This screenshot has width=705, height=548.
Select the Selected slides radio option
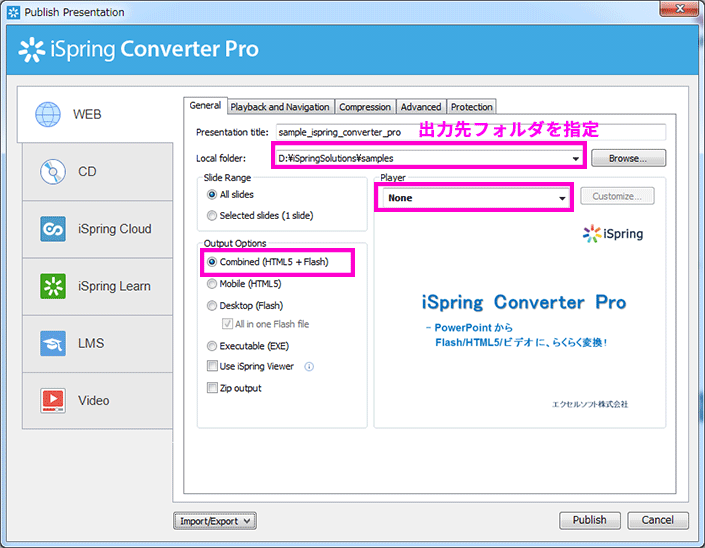pyautogui.click(x=212, y=216)
